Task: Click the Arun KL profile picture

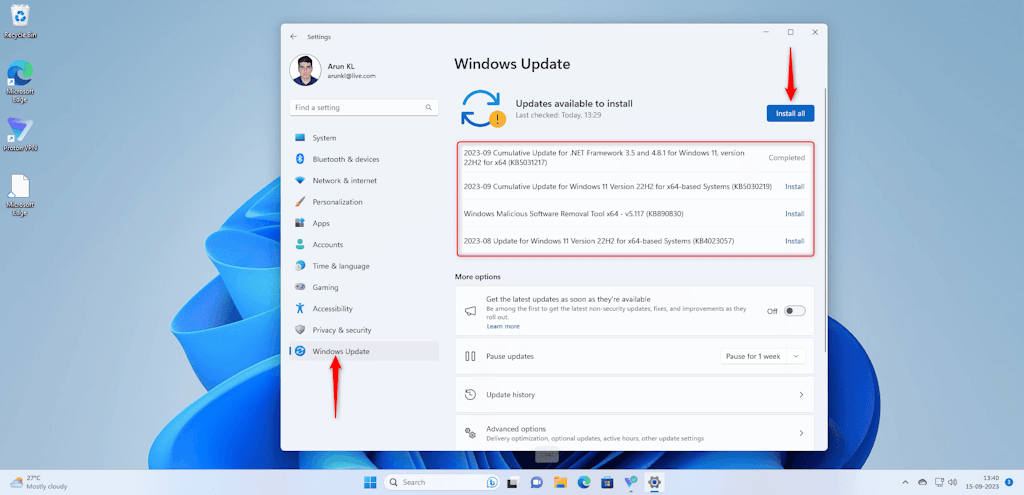Action: (305, 71)
